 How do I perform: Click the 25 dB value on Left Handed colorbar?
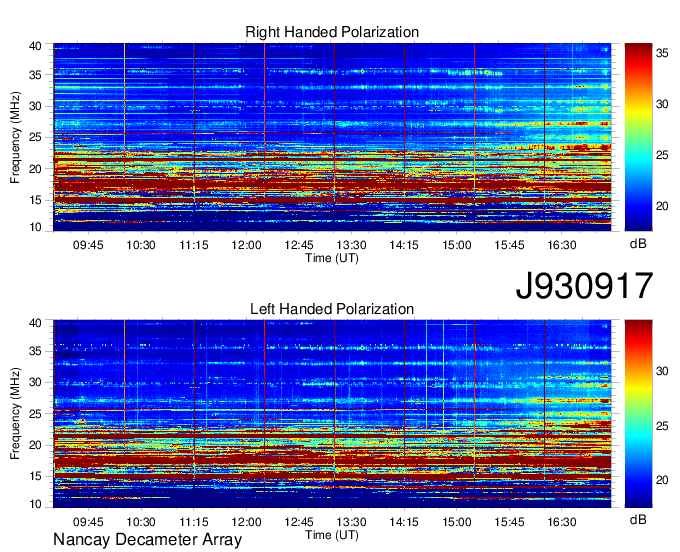[x=662, y=426]
